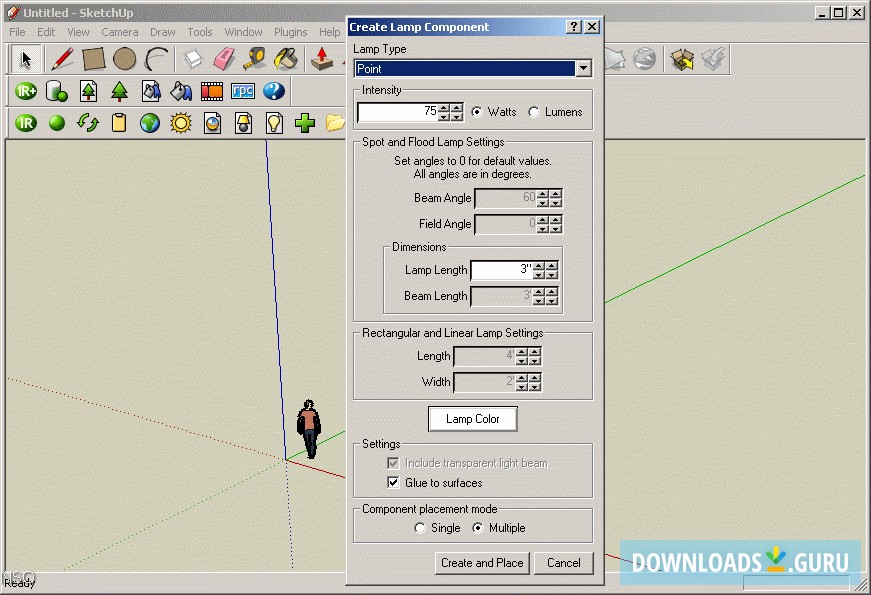Open the Plugins menu

[291, 32]
